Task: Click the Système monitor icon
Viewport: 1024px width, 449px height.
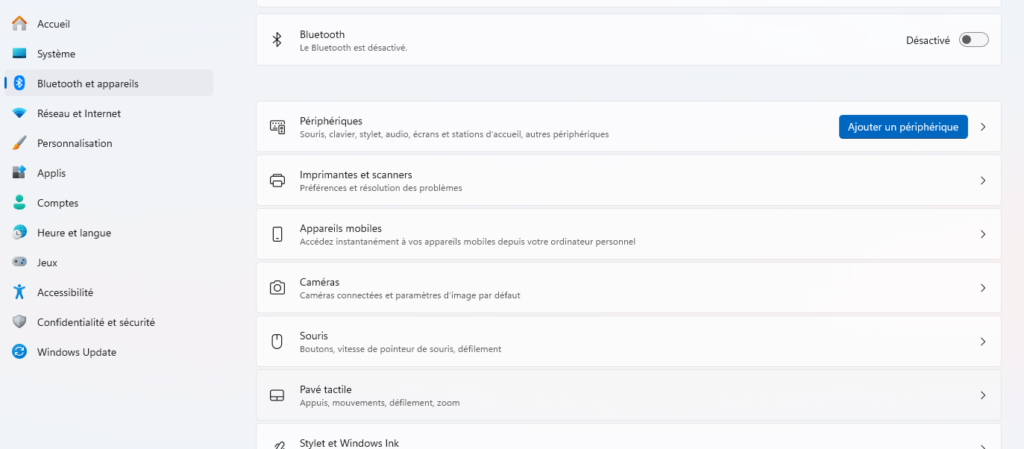Action: coord(19,53)
